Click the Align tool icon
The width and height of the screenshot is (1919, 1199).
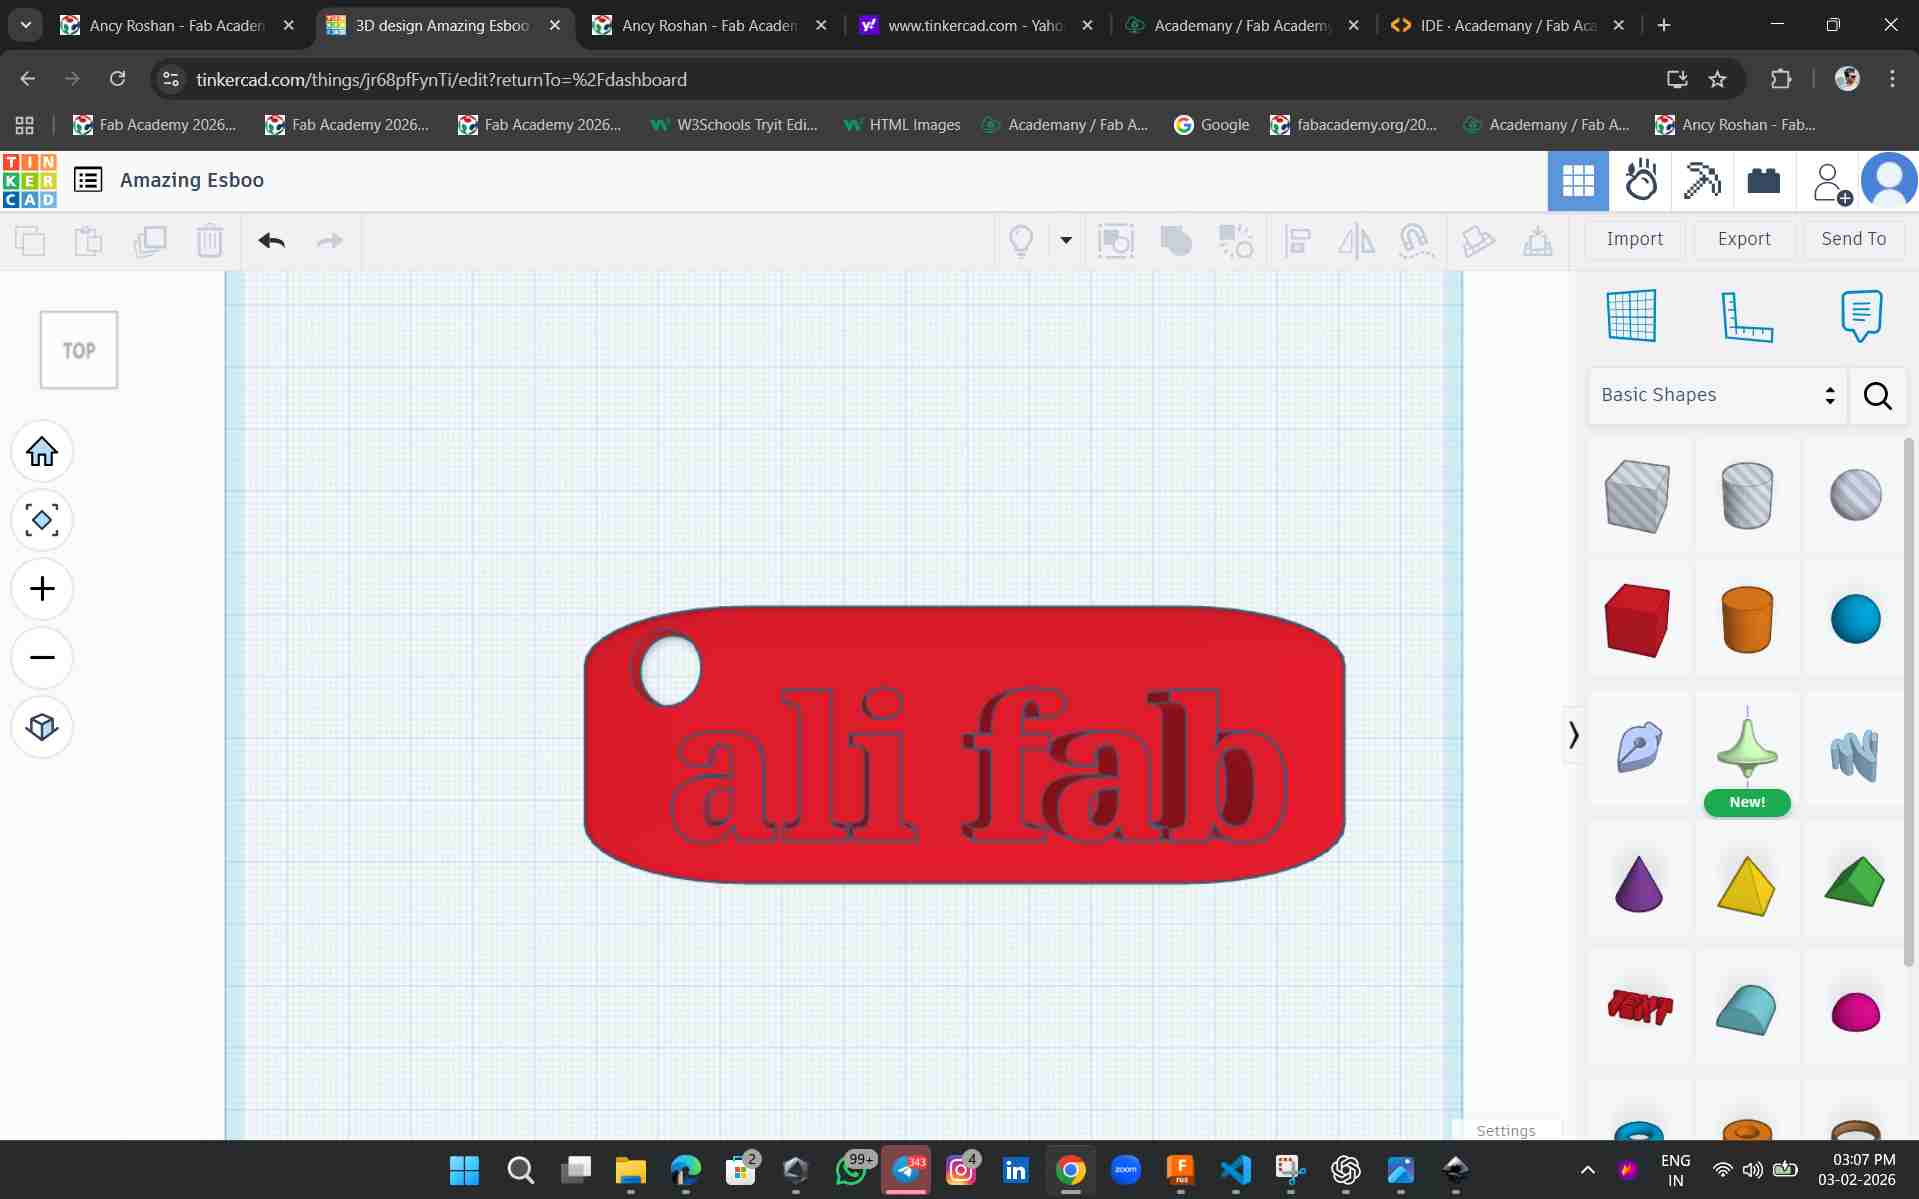pyautogui.click(x=1298, y=241)
